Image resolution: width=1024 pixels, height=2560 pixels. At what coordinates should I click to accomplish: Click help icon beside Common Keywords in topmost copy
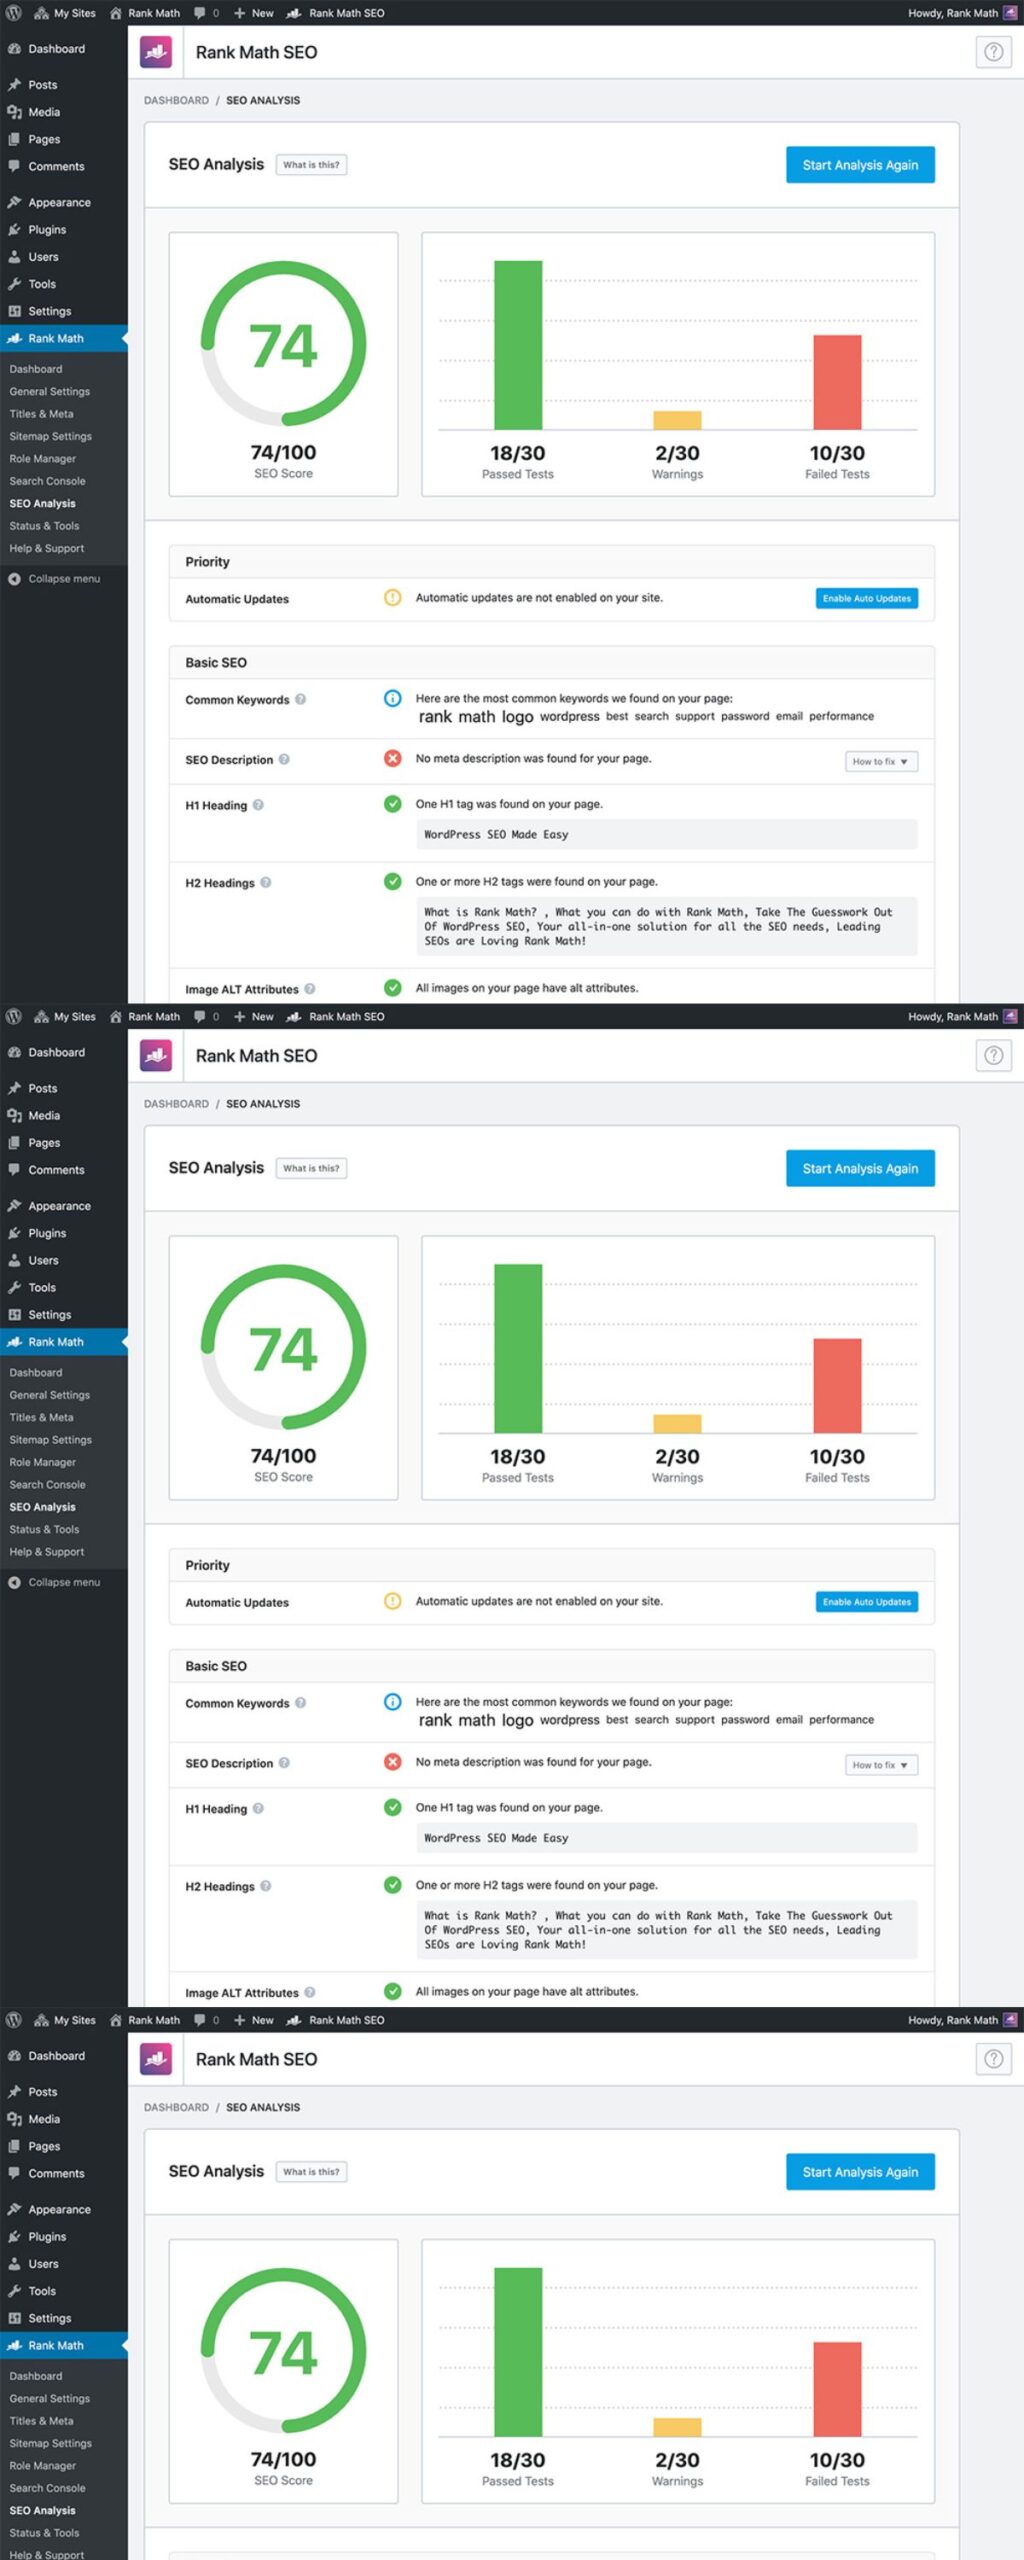[x=300, y=699]
